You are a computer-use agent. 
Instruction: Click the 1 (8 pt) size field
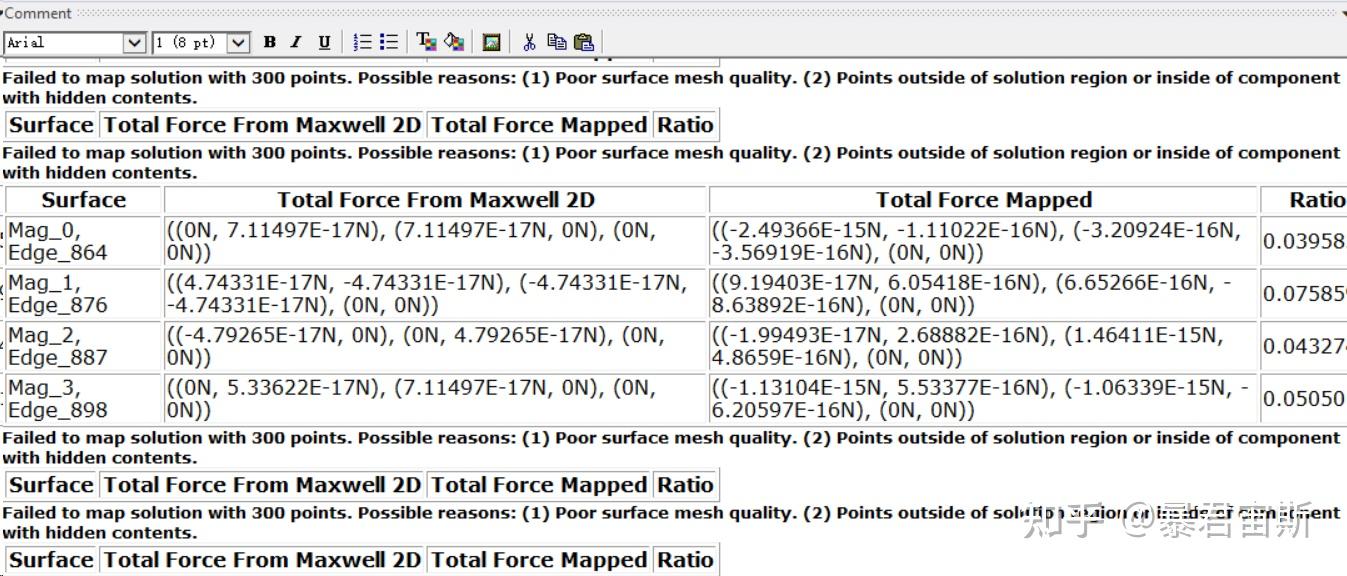(189, 43)
